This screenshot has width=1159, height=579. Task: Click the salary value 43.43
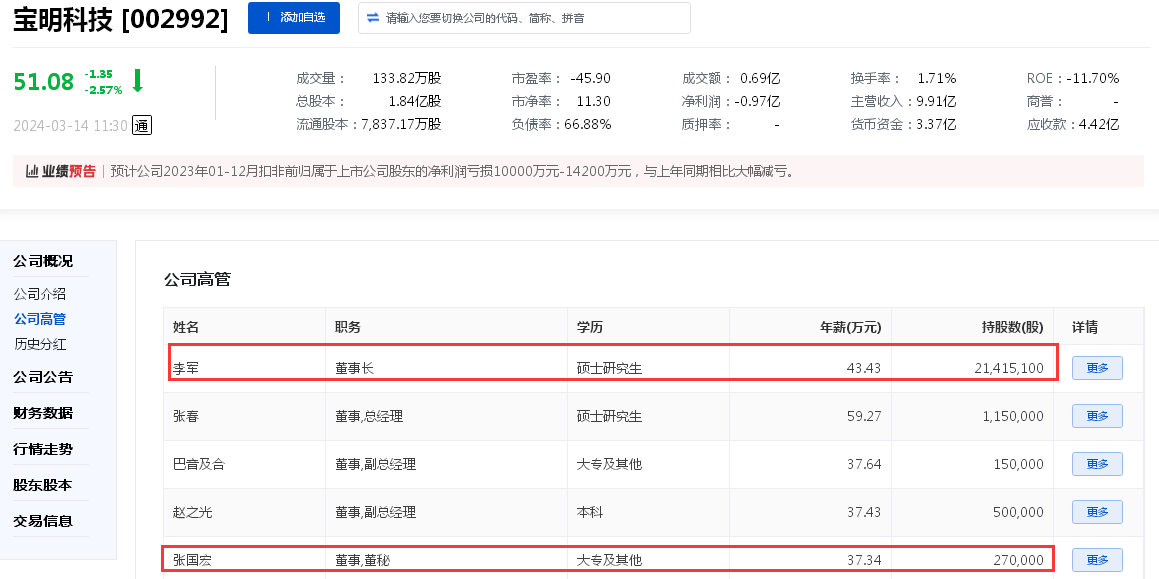click(864, 368)
